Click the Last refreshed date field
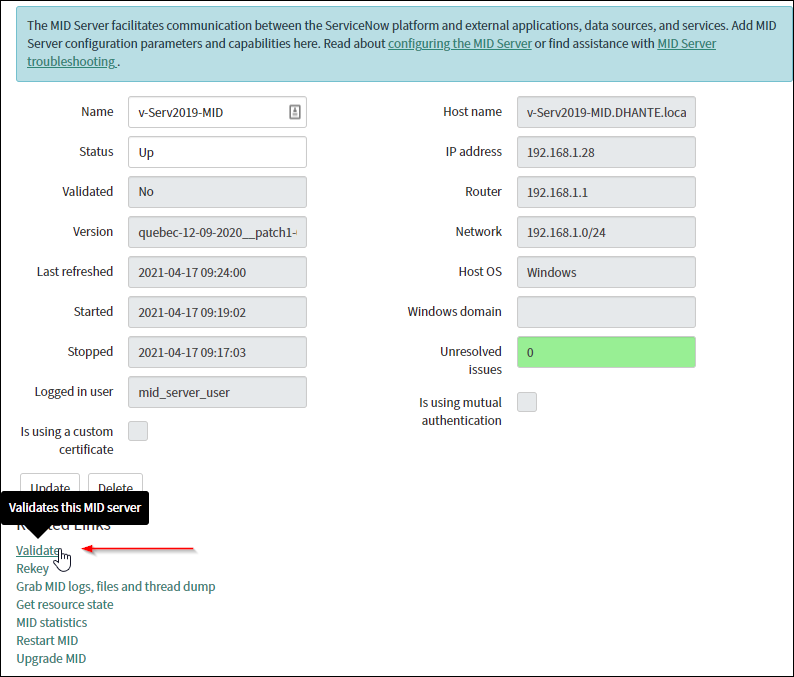The width and height of the screenshot is (794, 677). [x=217, y=272]
